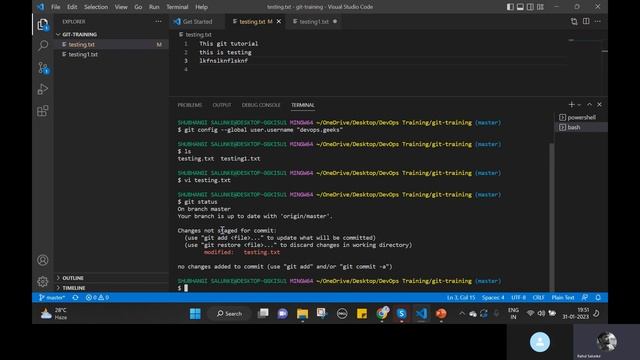Switch to the testing.txt tab
Screen dimensions: 640x360
click(x=252, y=22)
